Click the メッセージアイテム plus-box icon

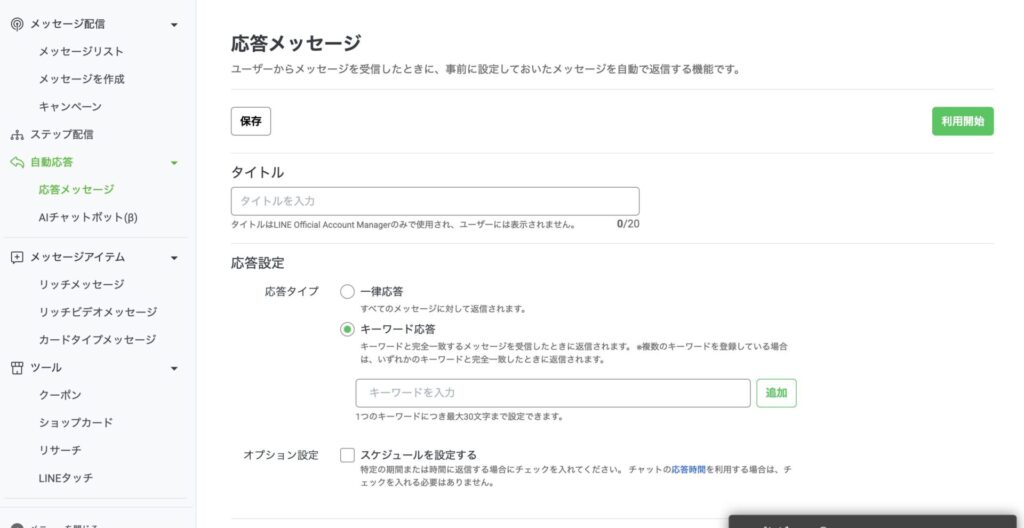tap(16, 257)
